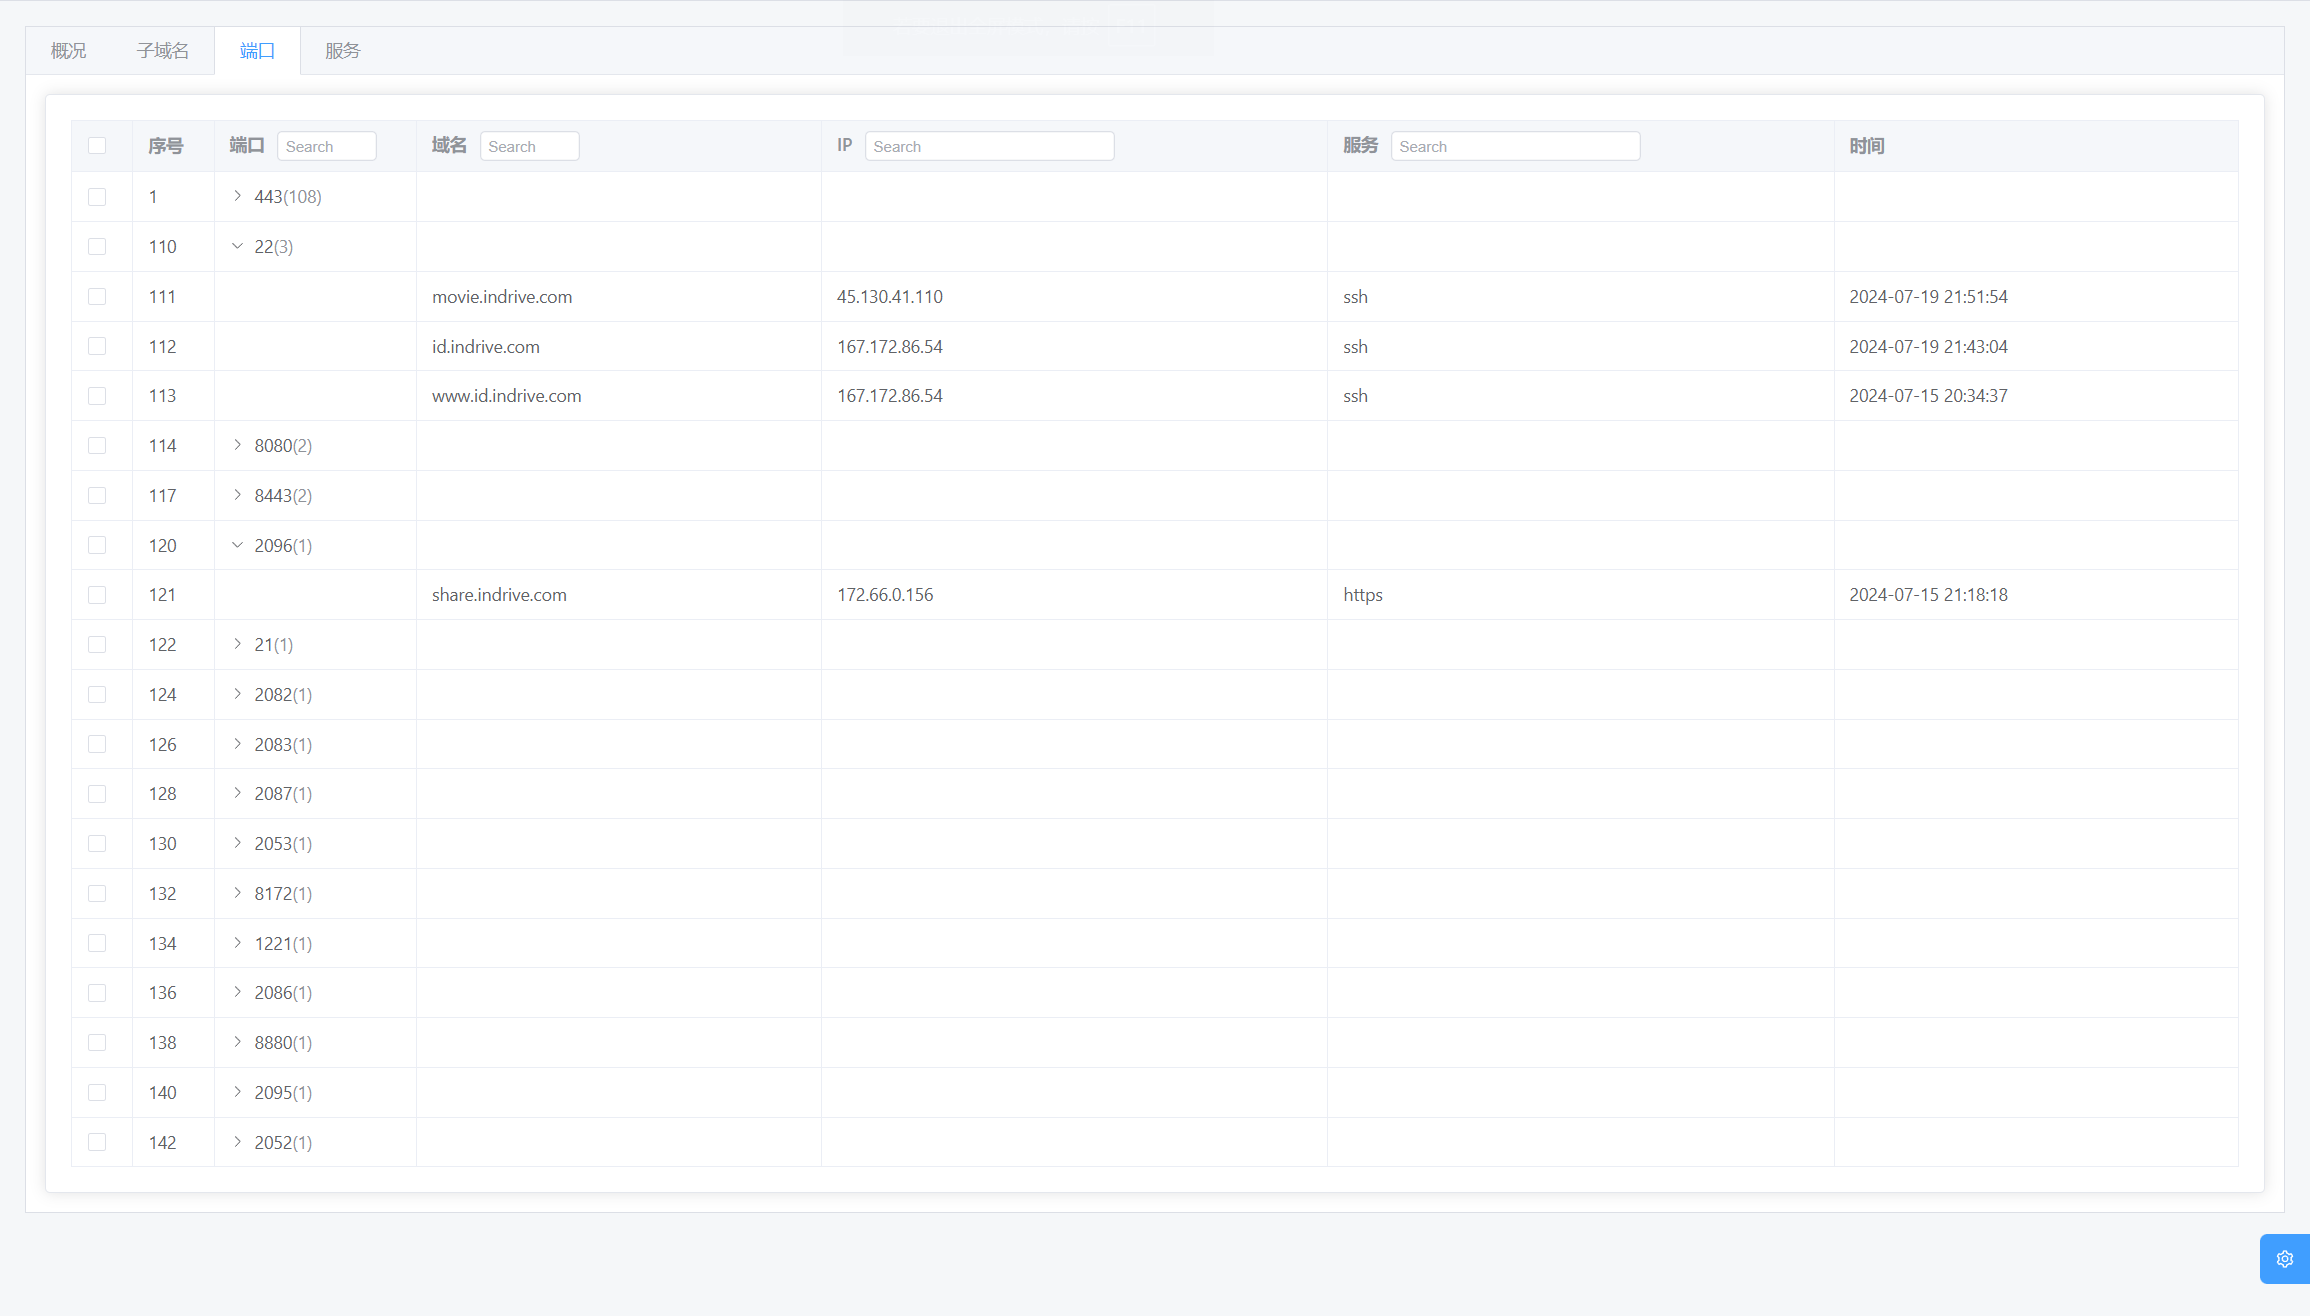Screen dimensions: 2310x1316
Task: Open the settings gear button
Action: pyautogui.click(x=2284, y=1259)
